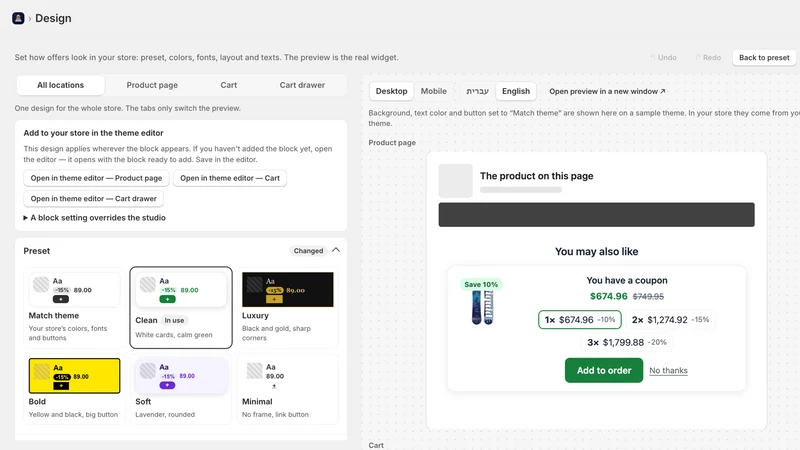The image size is (800, 450).
Task: Switch preview to Mobile
Action: [x=434, y=91]
